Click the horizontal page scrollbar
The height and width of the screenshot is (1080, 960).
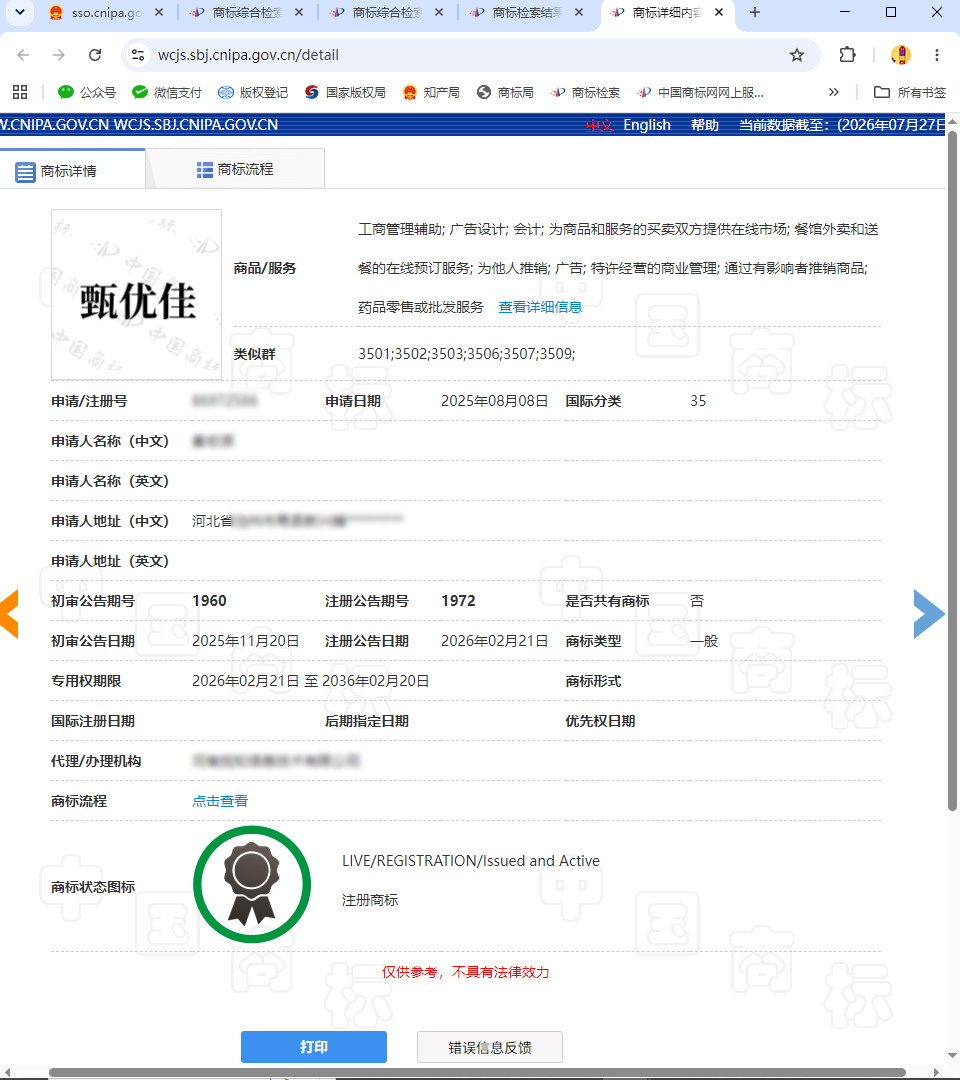point(477,1072)
